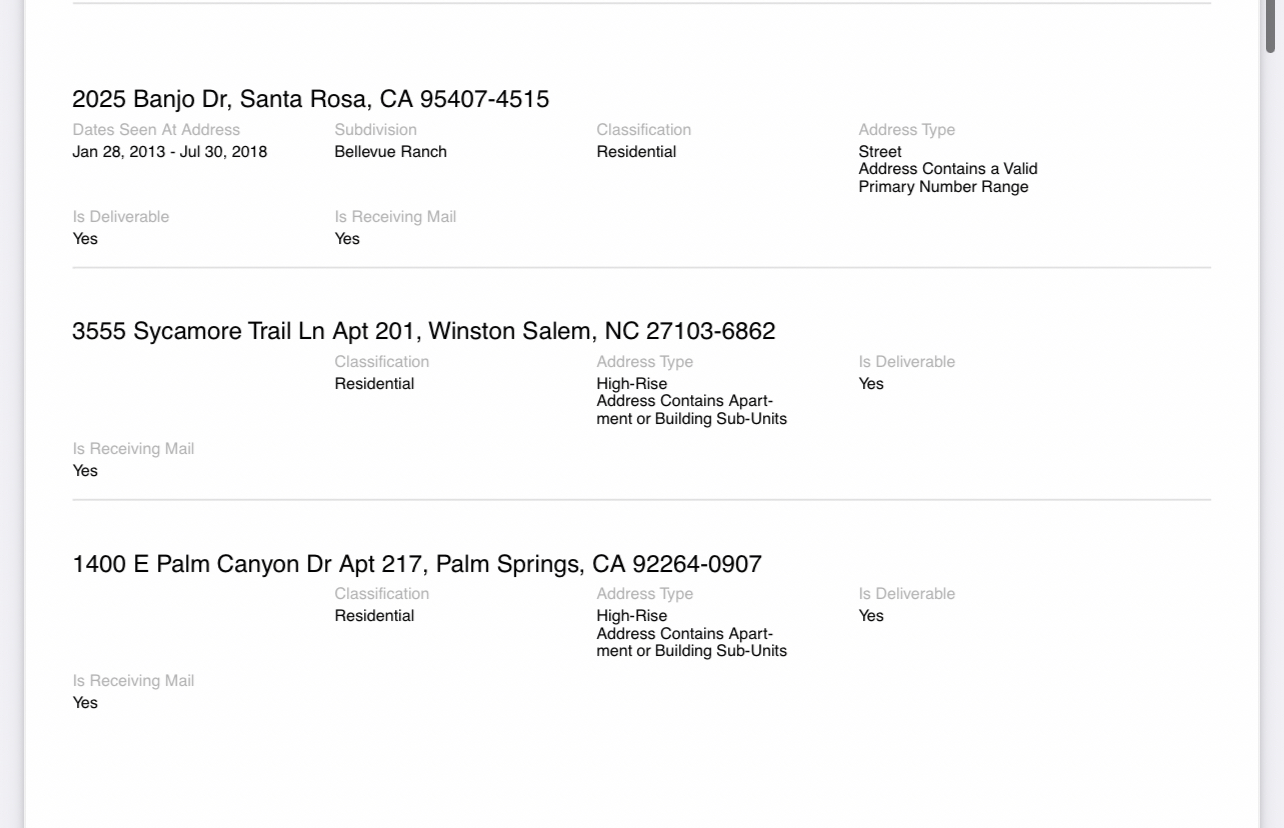1284x828 pixels.
Task: Click High-Rise type for Palm Springs address
Action: click(632, 616)
